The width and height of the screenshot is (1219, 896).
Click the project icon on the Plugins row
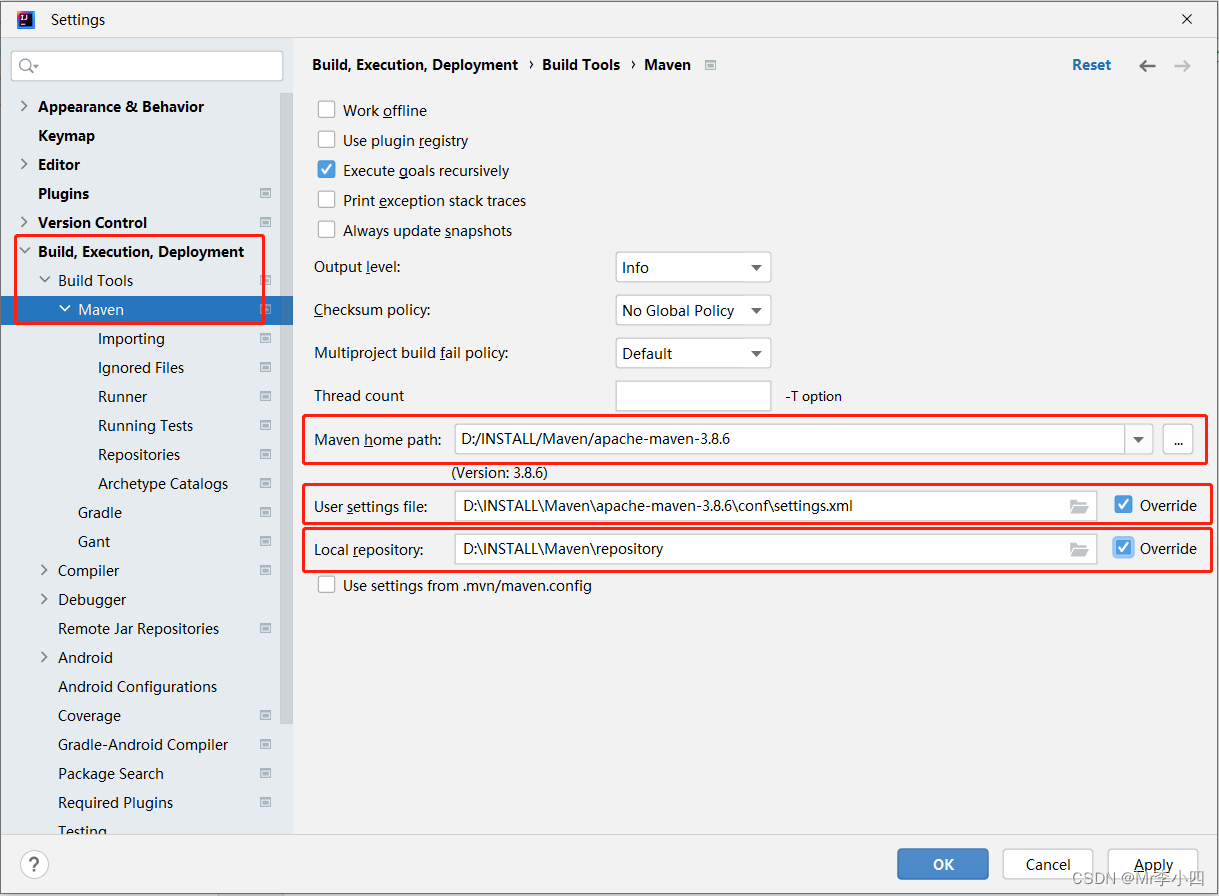tap(265, 193)
